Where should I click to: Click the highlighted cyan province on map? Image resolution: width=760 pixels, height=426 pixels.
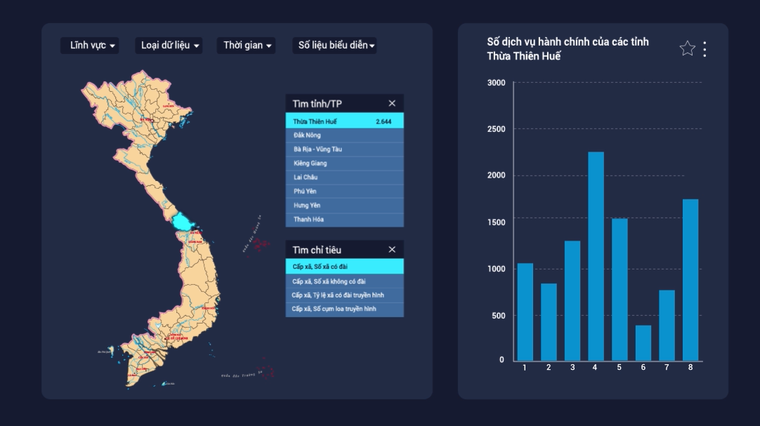click(x=184, y=222)
